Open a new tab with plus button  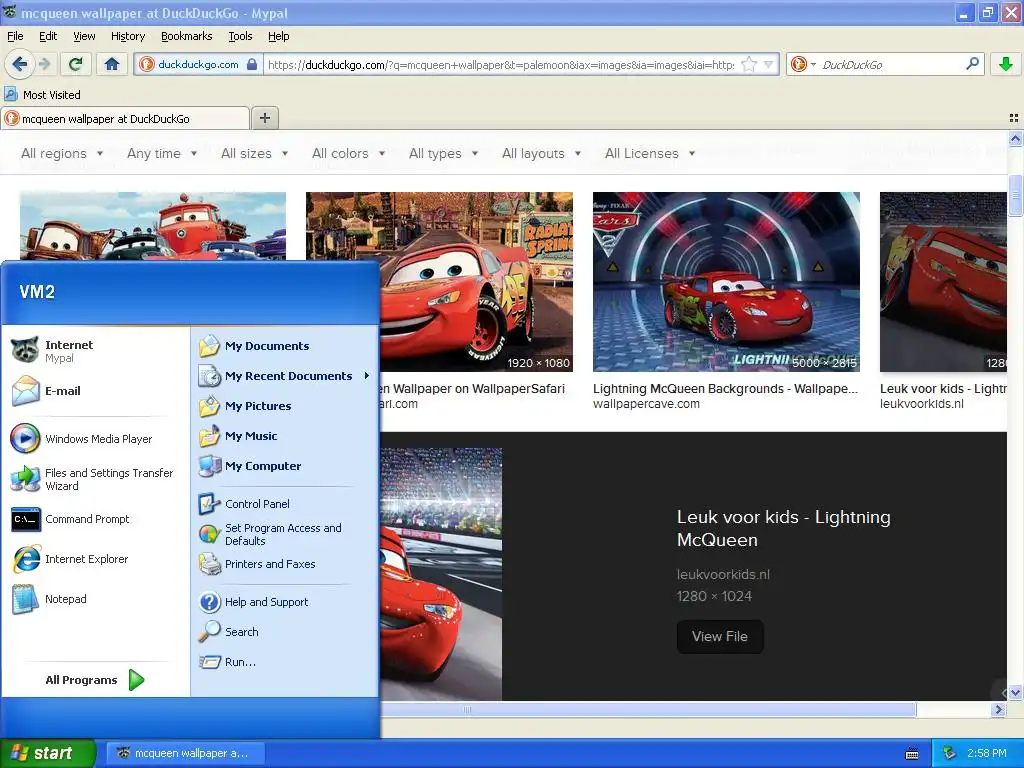(x=264, y=118)
